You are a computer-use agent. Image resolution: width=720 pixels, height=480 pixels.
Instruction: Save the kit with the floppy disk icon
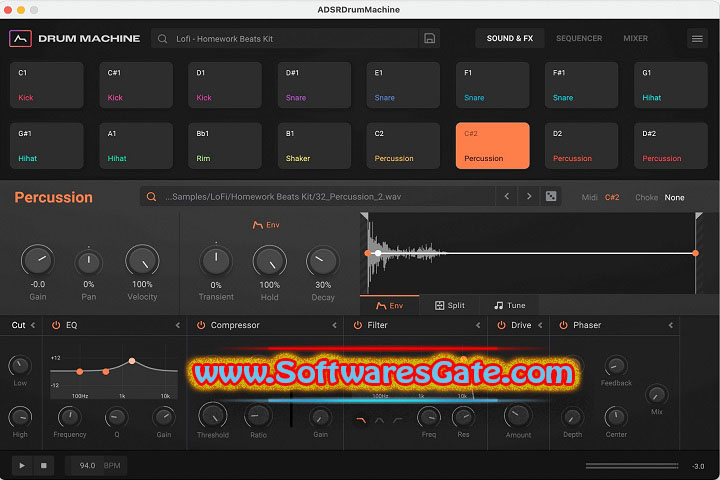click(429, 39)
